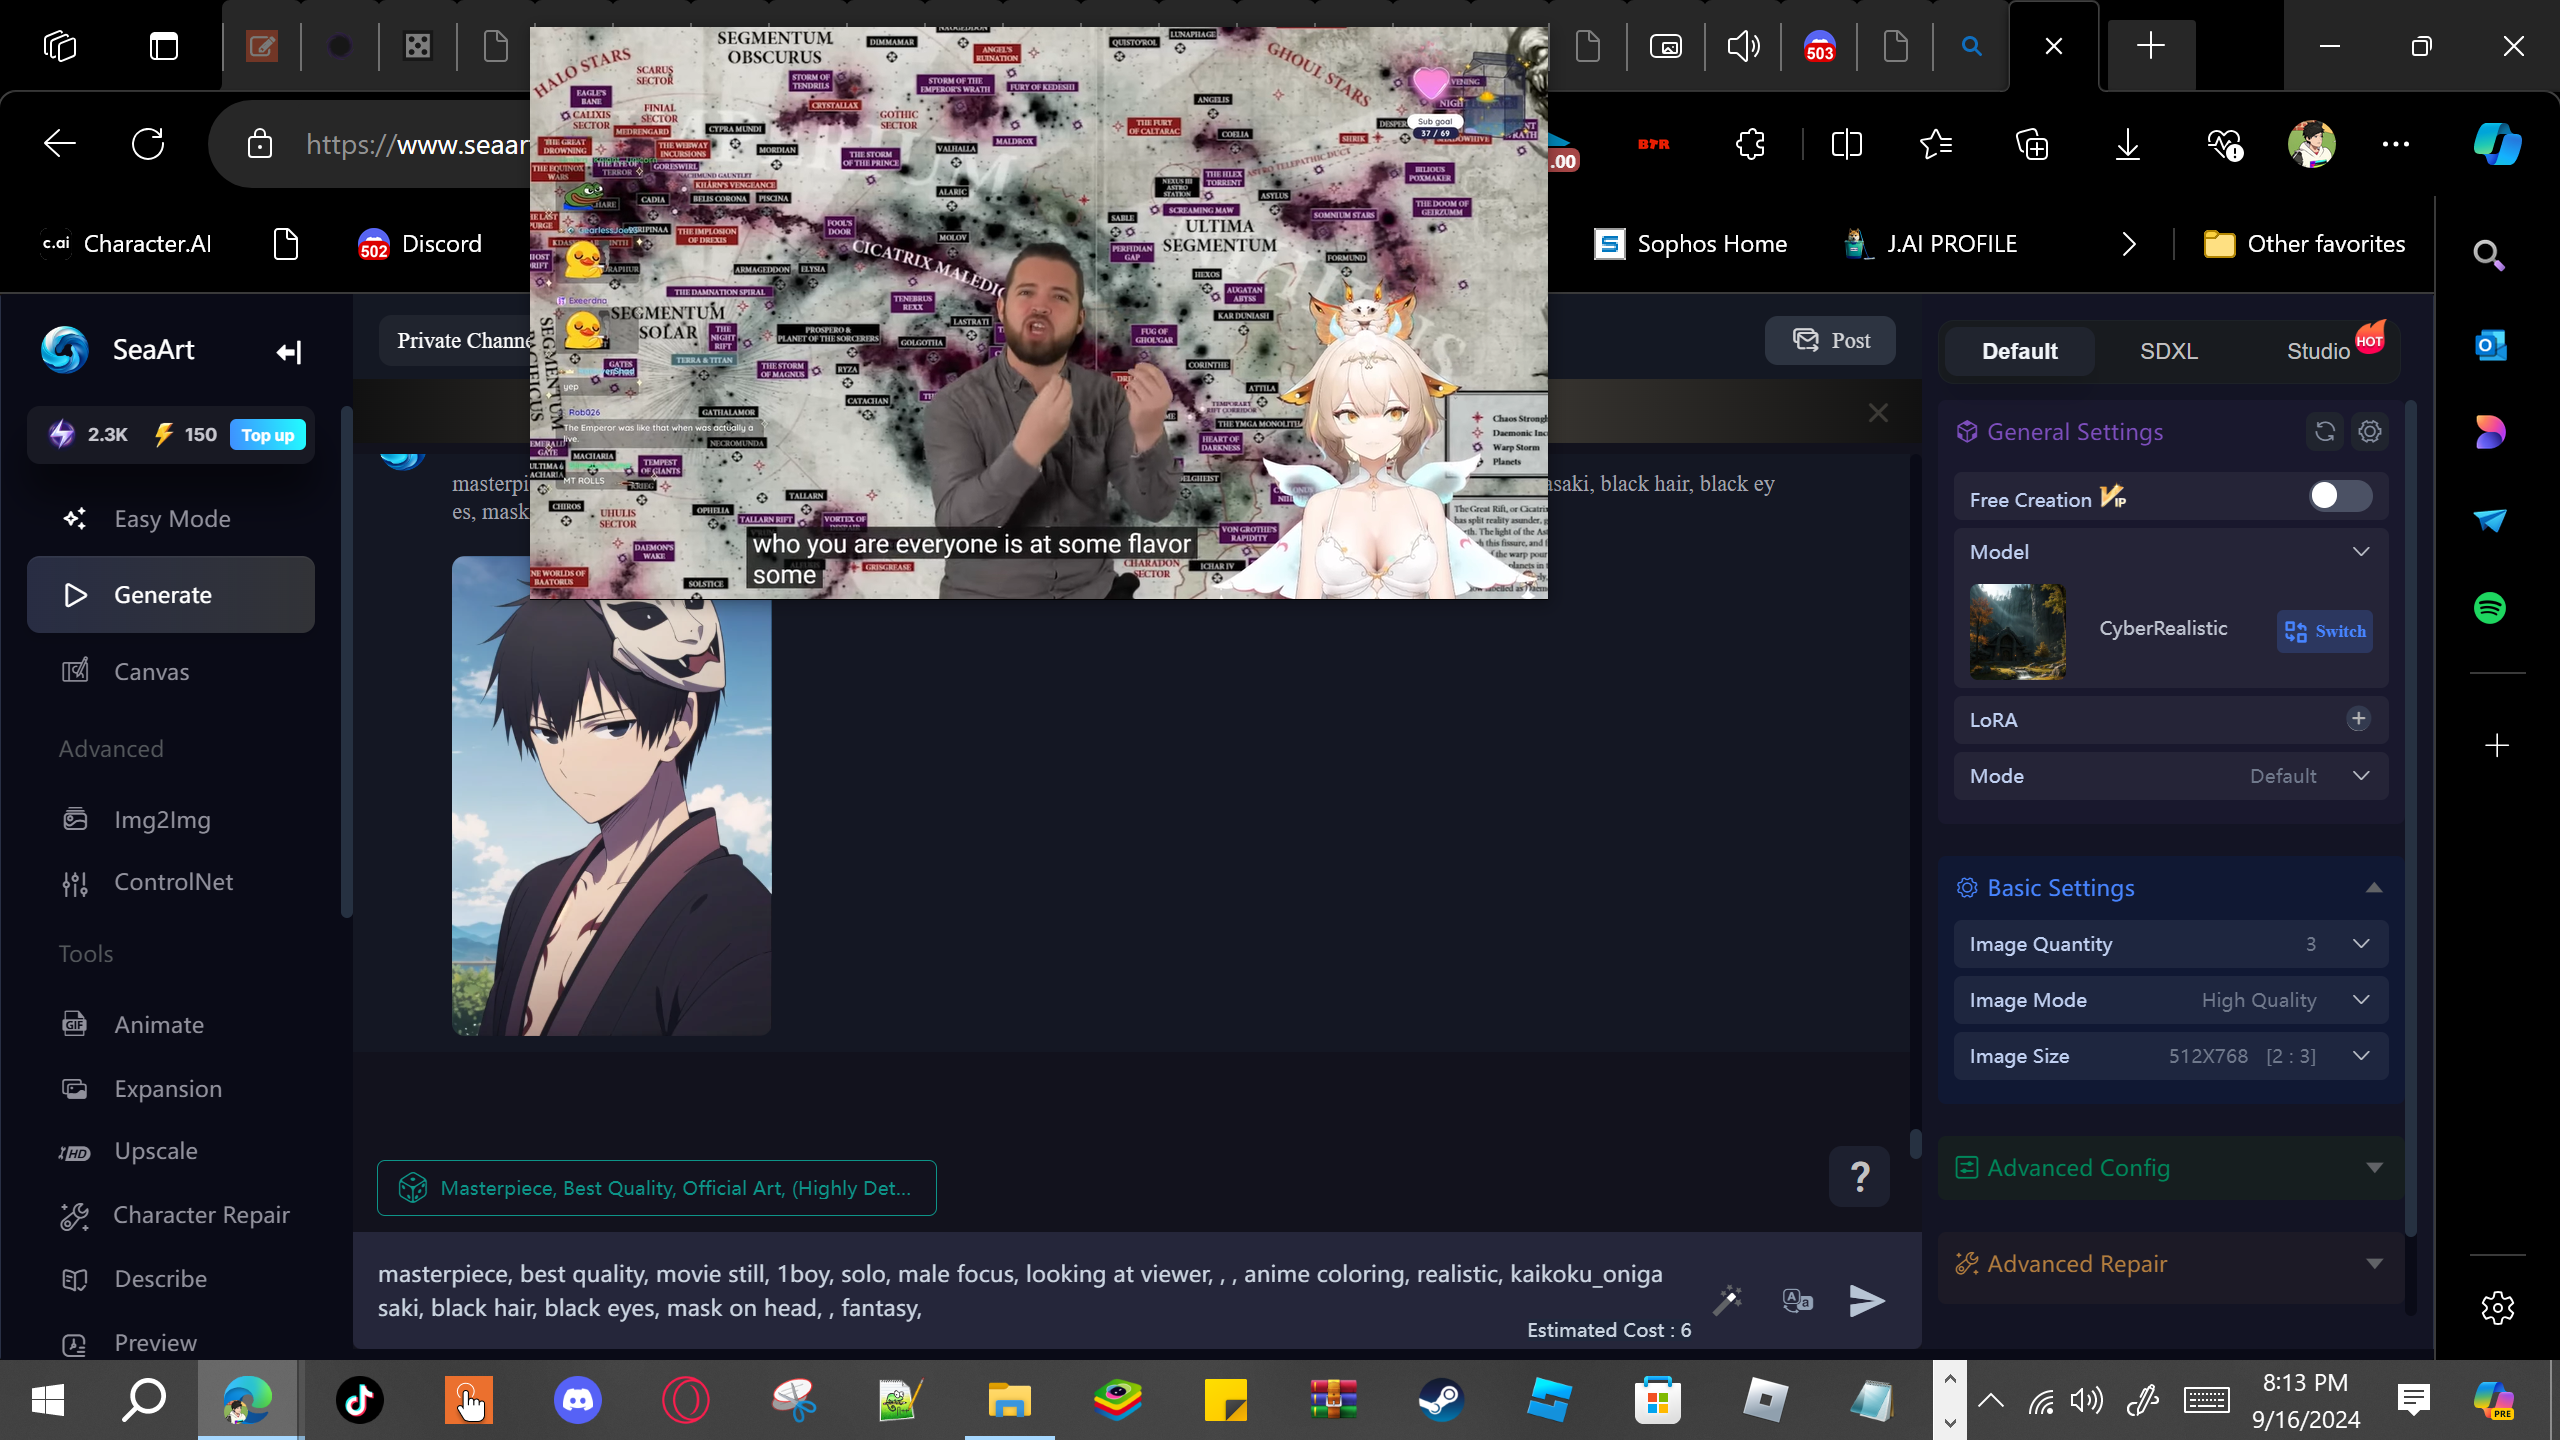The image size is (2560, 1440).
Task: Expand the Advanced Repair section
Action: [x=2374, y=1264]
